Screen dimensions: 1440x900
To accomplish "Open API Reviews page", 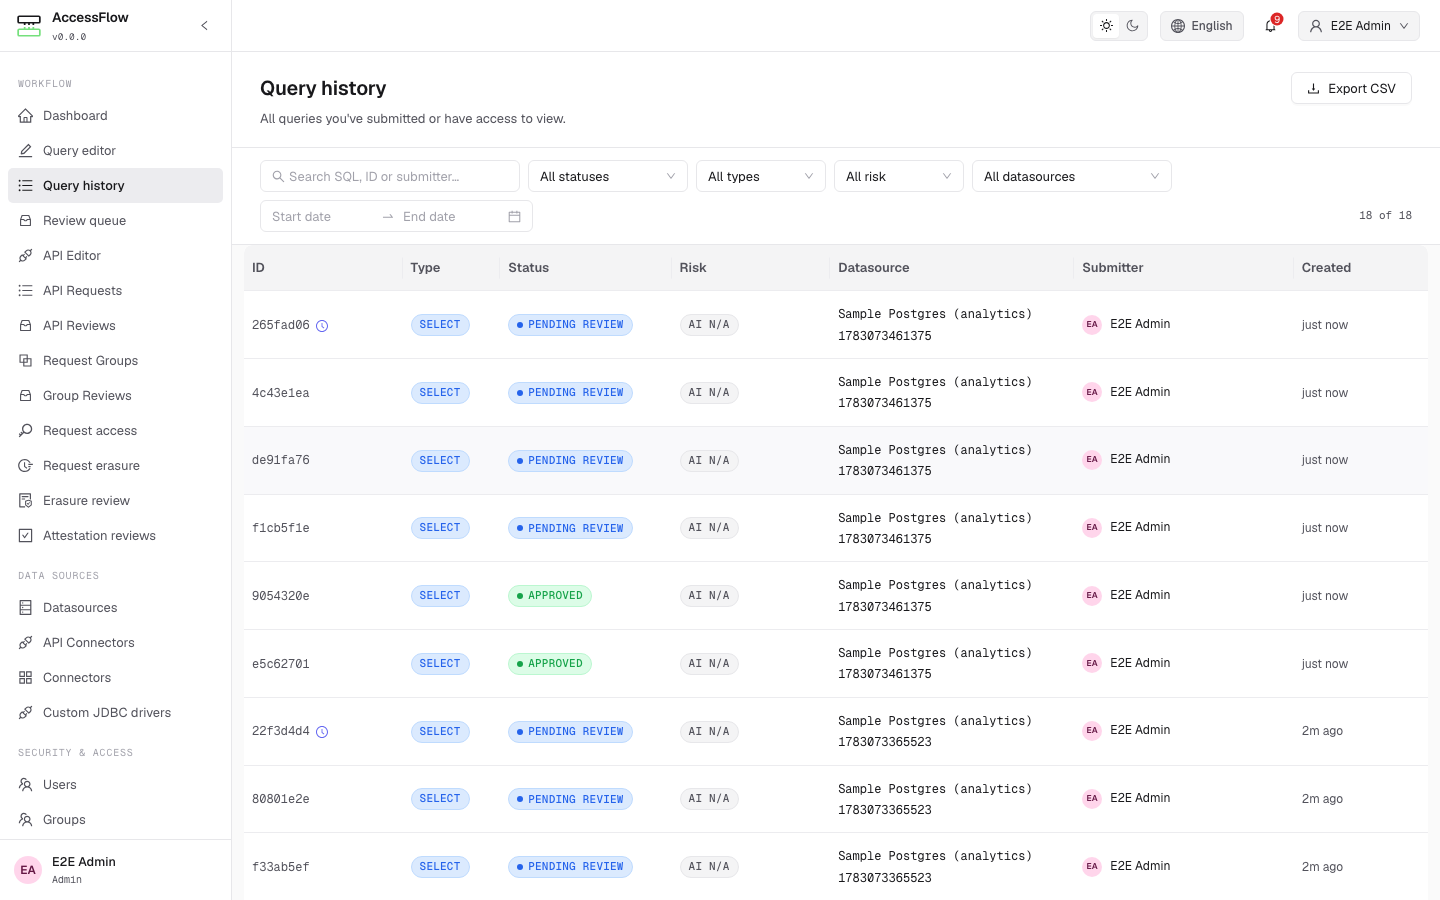I will coord(115,326).
